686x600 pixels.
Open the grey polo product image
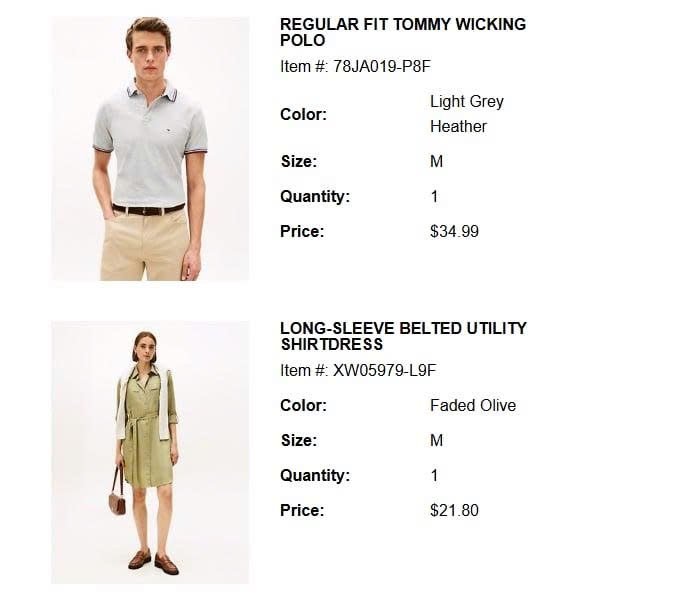150,148
